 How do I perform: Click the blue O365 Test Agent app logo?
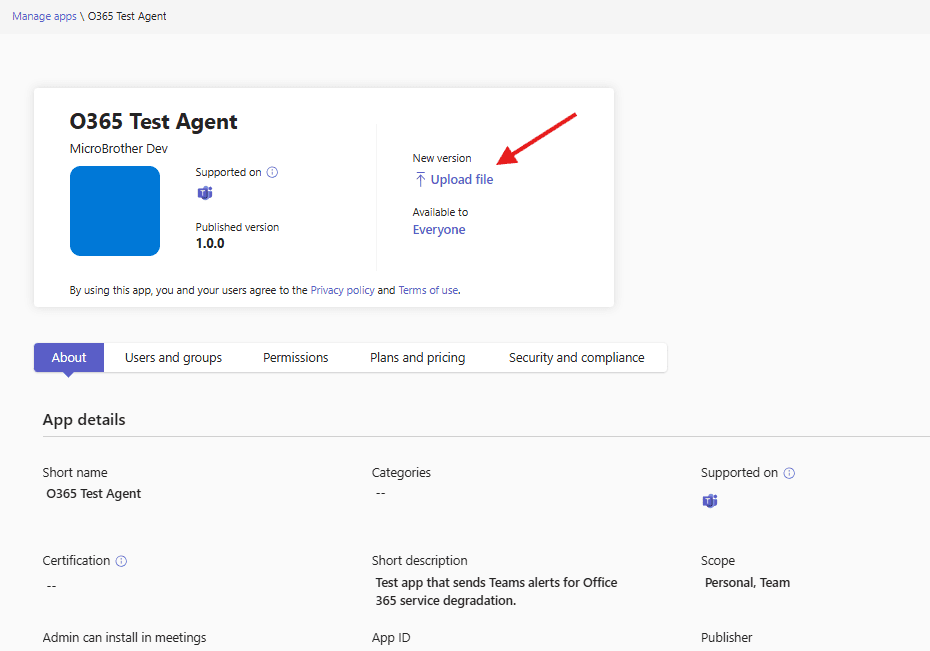point(115,211)
